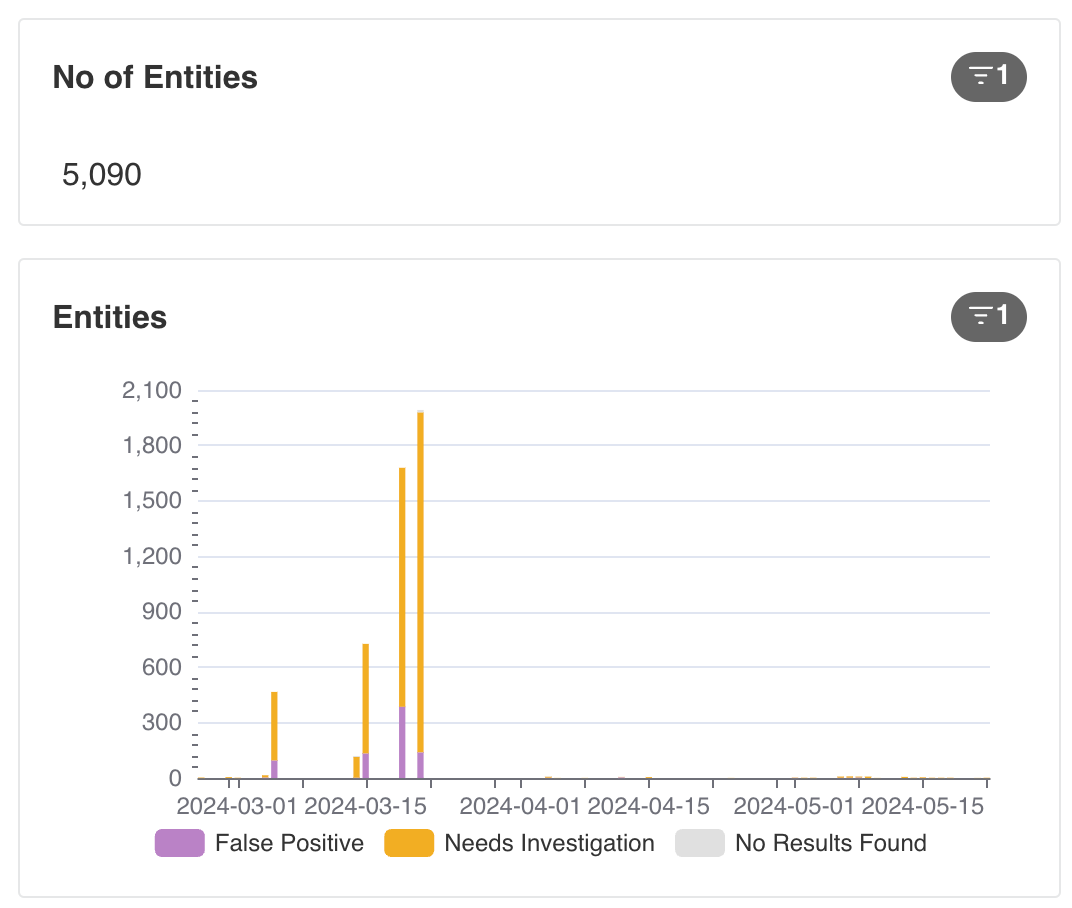1072x908 pixels.
Task: Click the No of Entities heading
Action: click(x=155, y=77)
